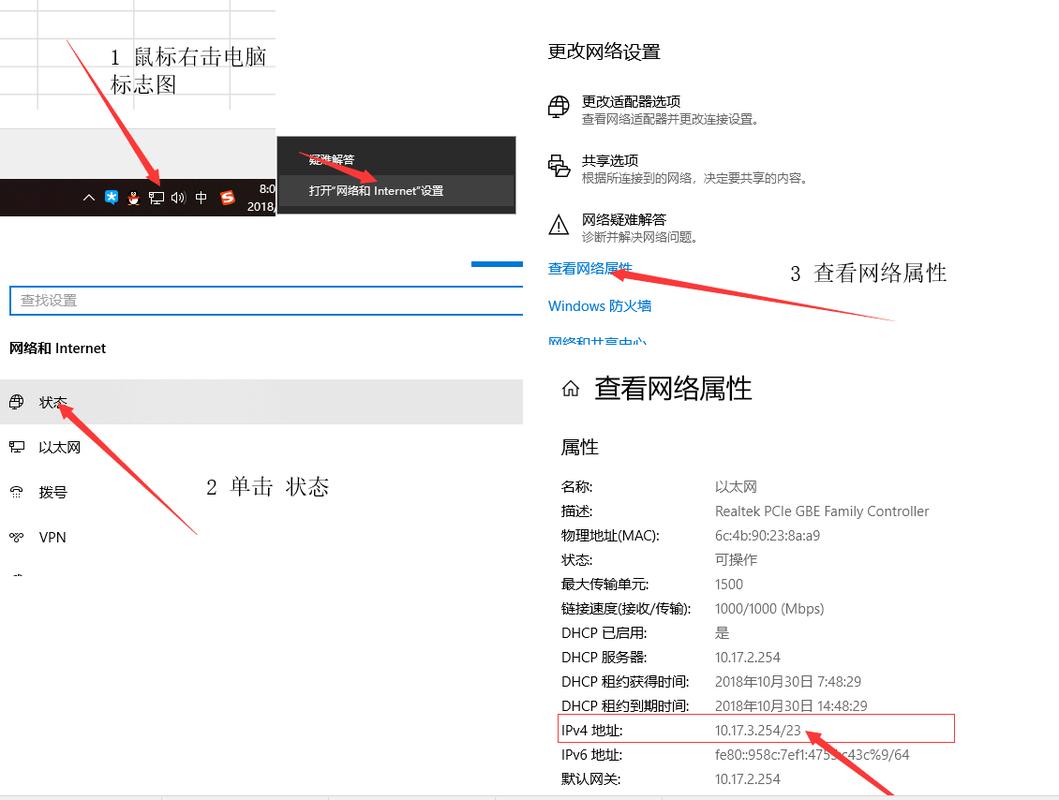1059x800 pixels.
Task: Select 状态 with the globe icon in sidebar
Action: pos(16,401)
